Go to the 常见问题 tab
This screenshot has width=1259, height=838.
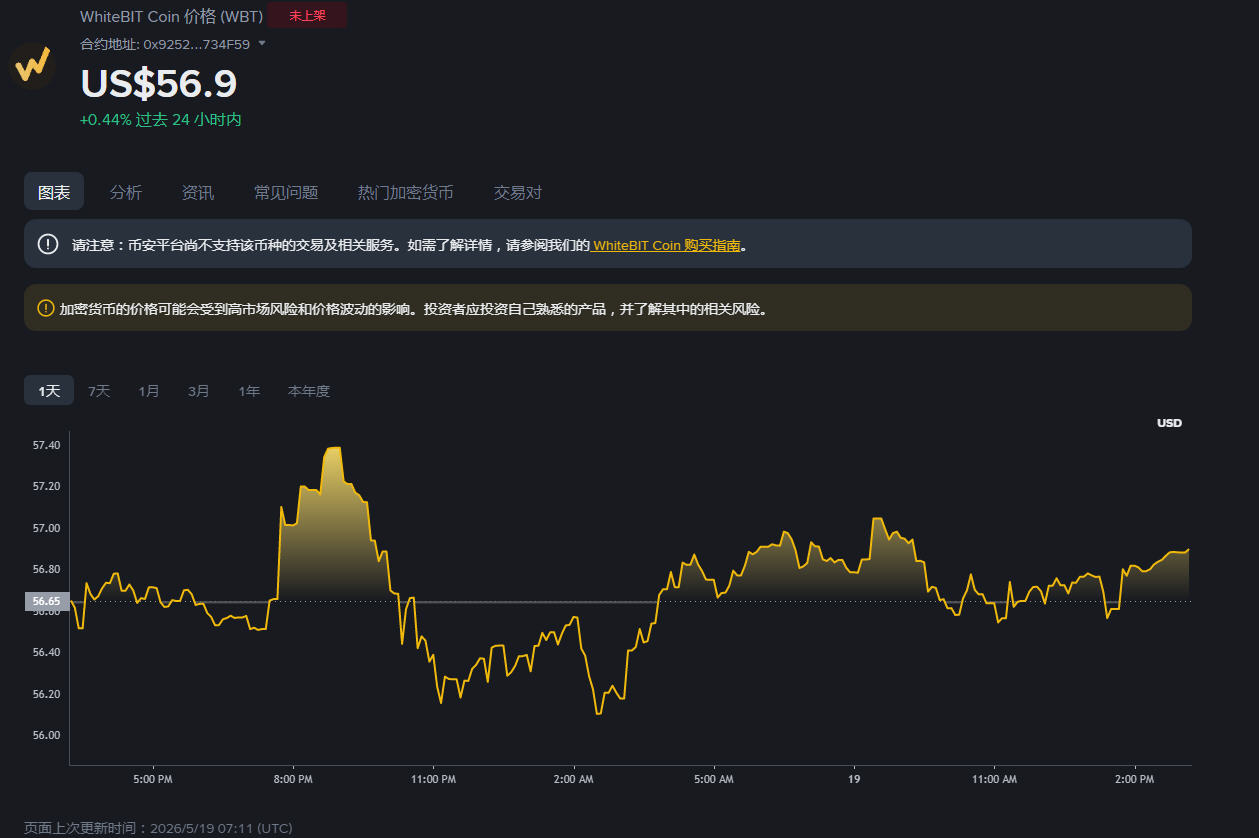point(286,192)
